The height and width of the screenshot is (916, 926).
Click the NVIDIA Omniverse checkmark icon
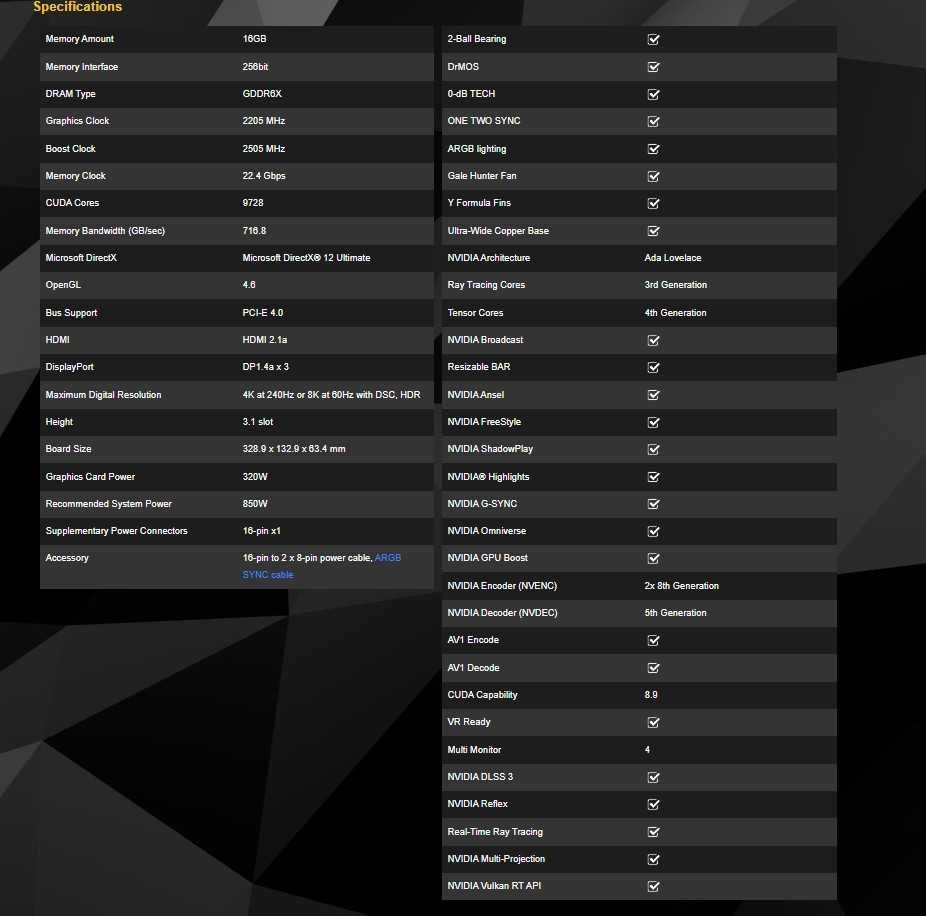[x=653, y=532]
